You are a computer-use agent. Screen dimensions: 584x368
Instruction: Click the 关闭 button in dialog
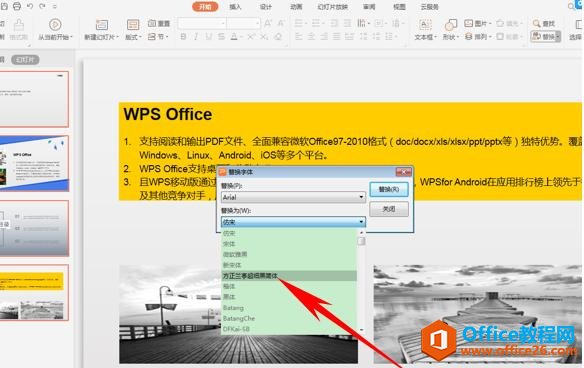(x=389, y=209)
